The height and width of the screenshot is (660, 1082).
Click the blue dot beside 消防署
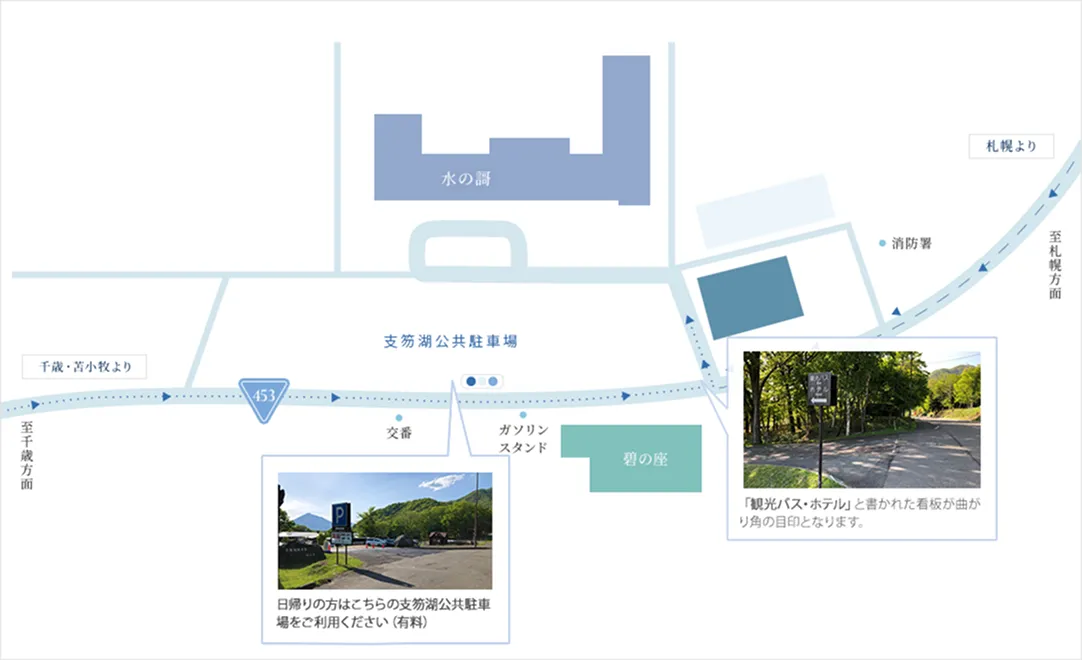tap(882, 243)
